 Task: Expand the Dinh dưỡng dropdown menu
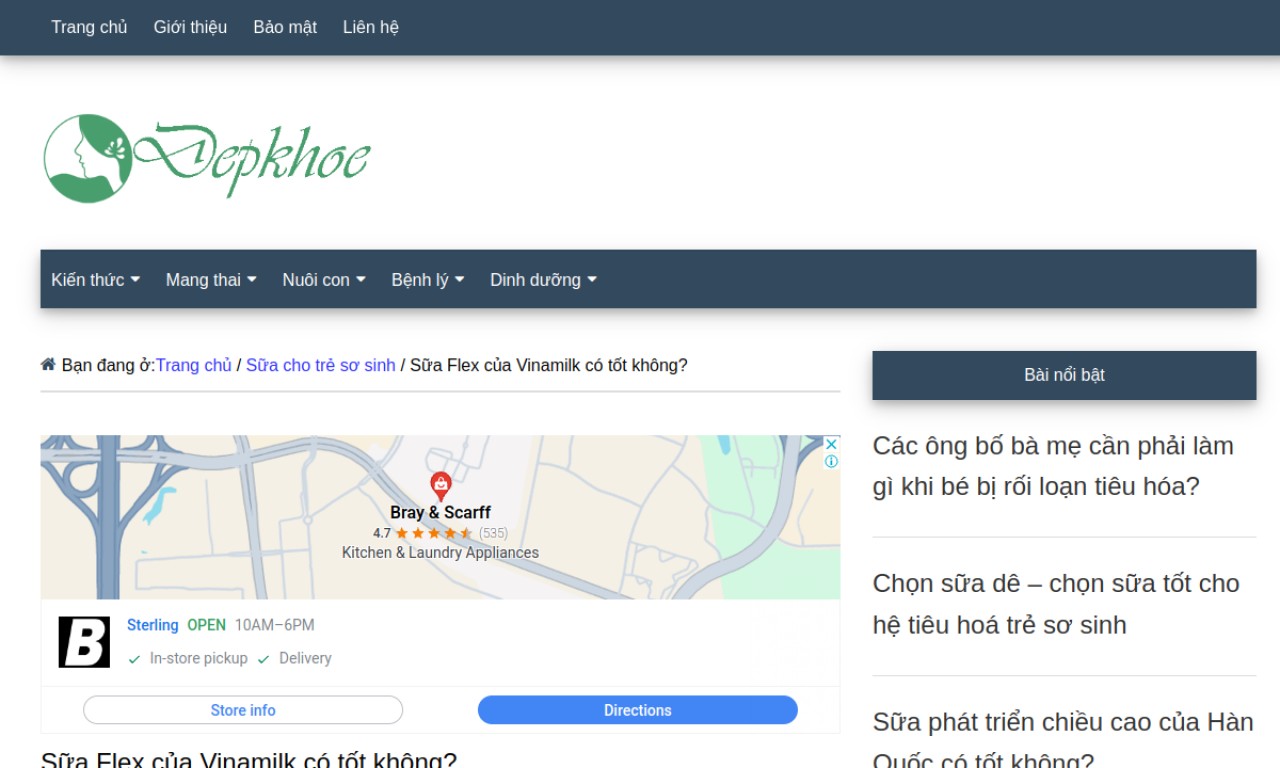[x=543, y=280]
